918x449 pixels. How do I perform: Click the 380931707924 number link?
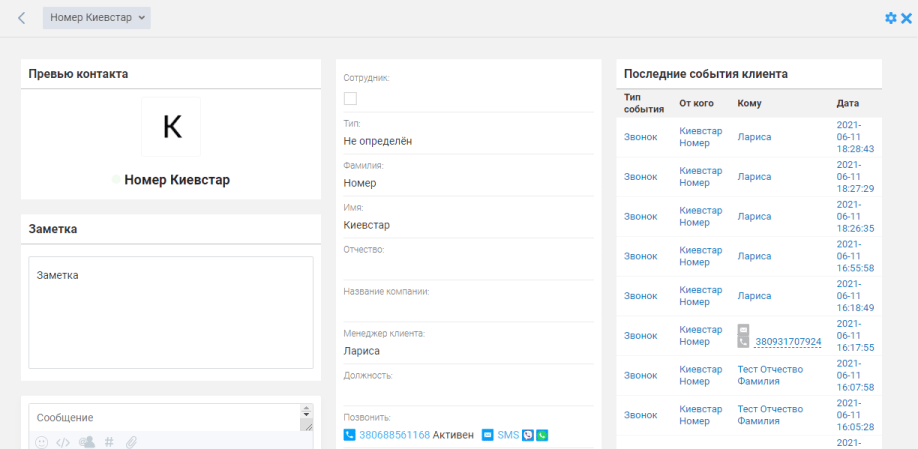pyautogui.click(x=788, y=342)
